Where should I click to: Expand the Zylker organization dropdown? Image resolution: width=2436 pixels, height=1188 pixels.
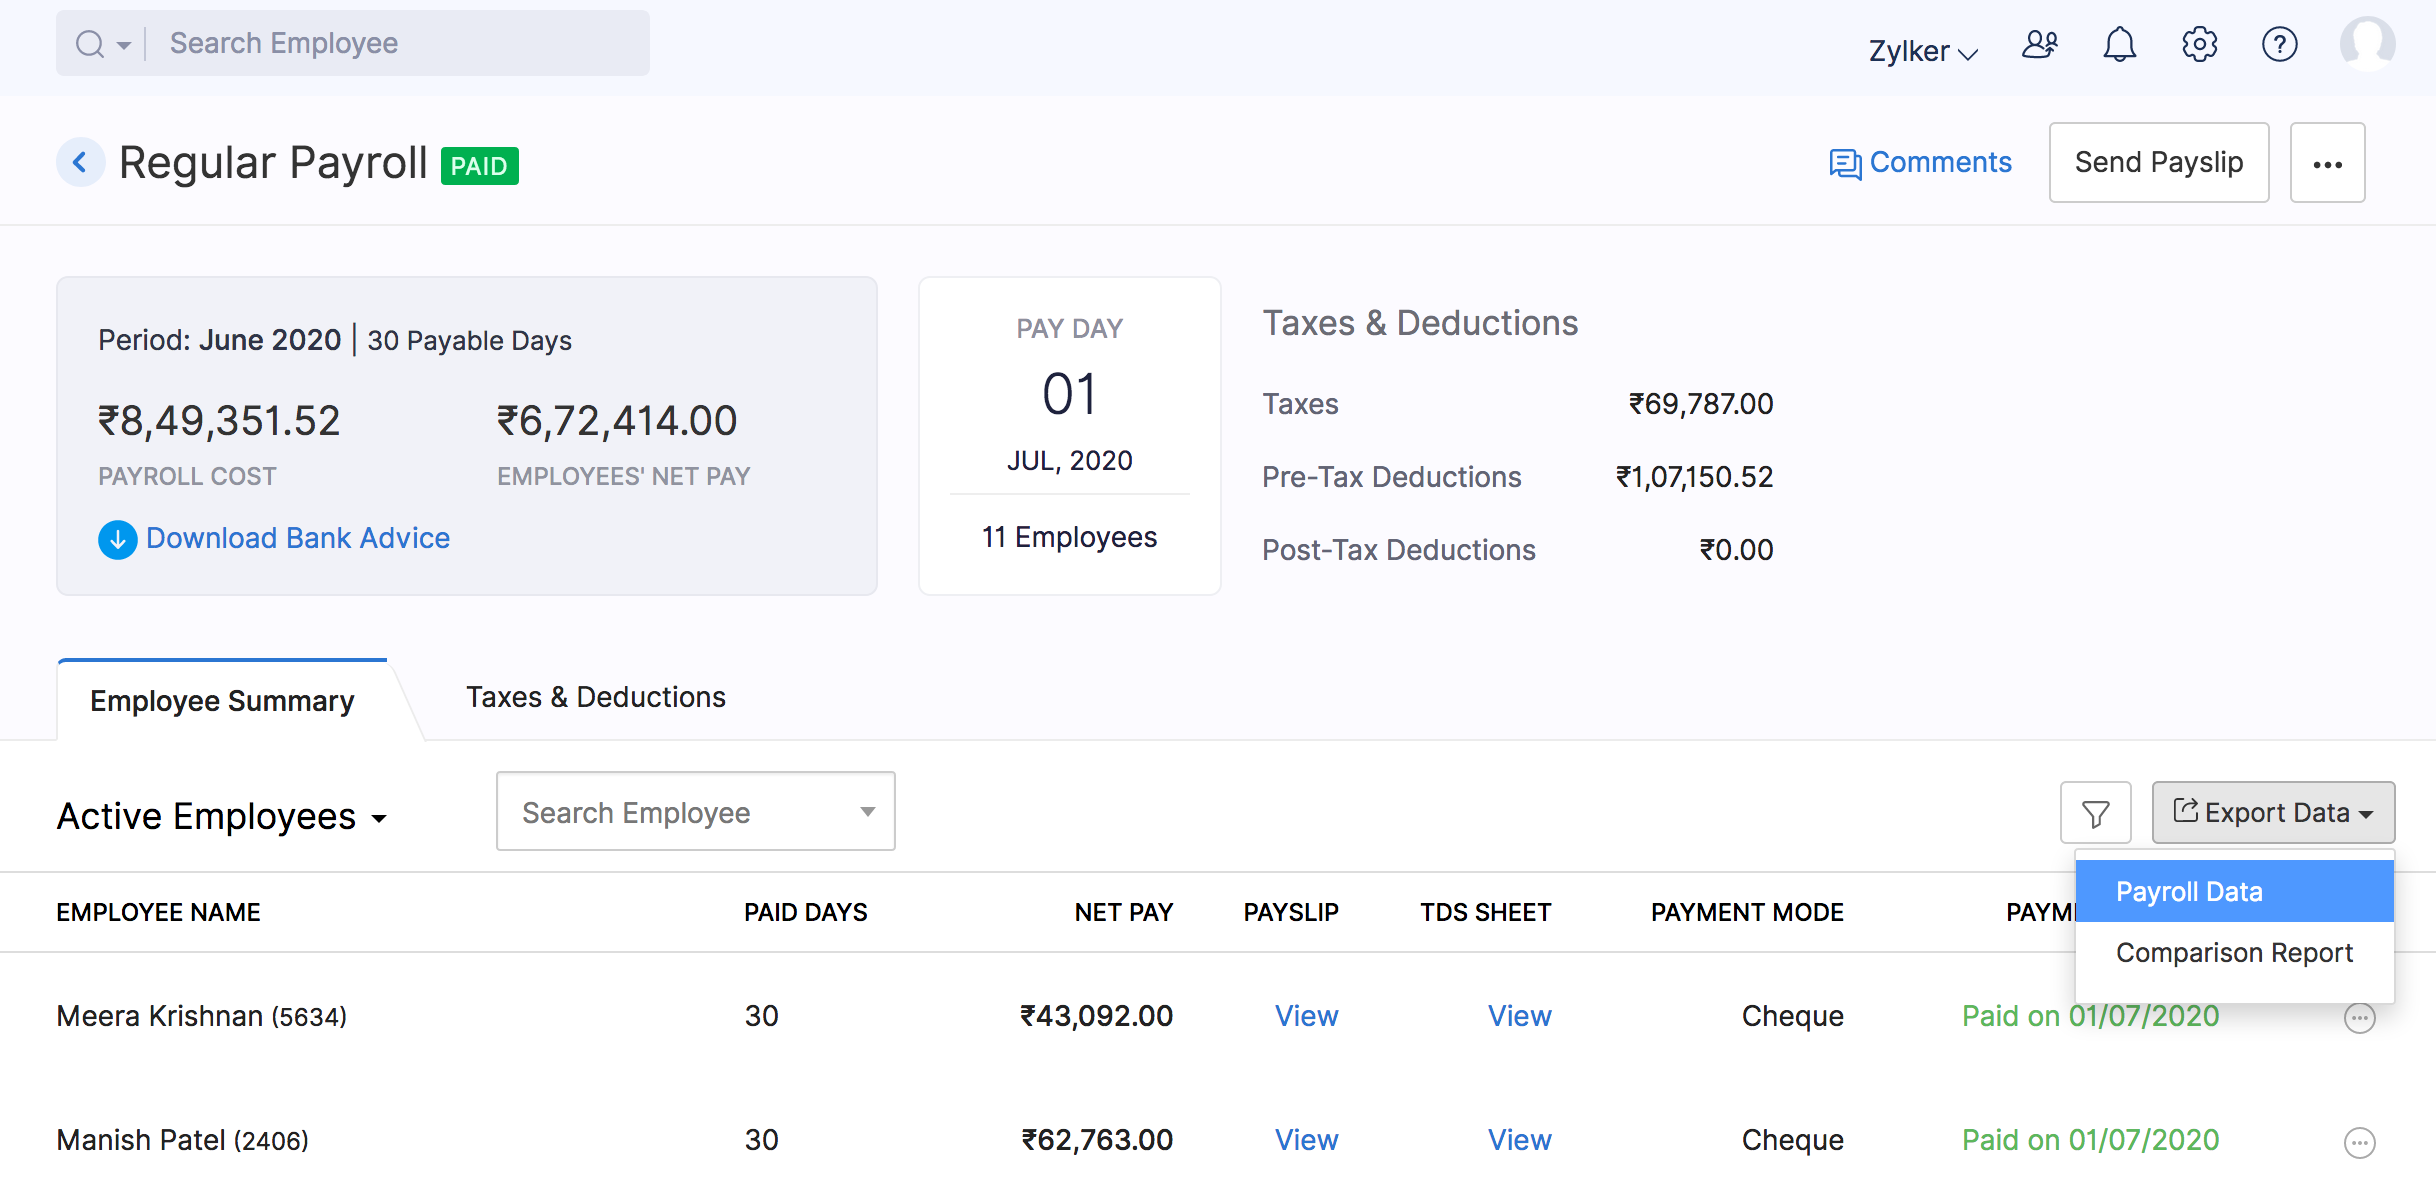pos(1922,51)
